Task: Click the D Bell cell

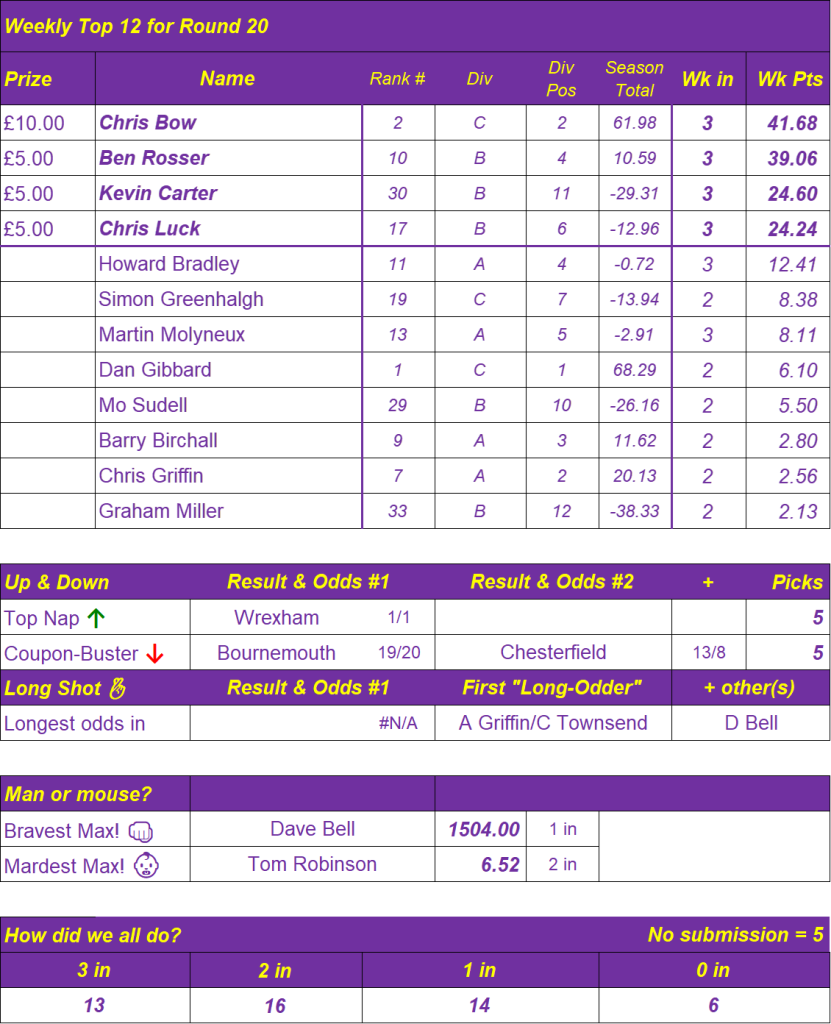Action: pos(751,723)
